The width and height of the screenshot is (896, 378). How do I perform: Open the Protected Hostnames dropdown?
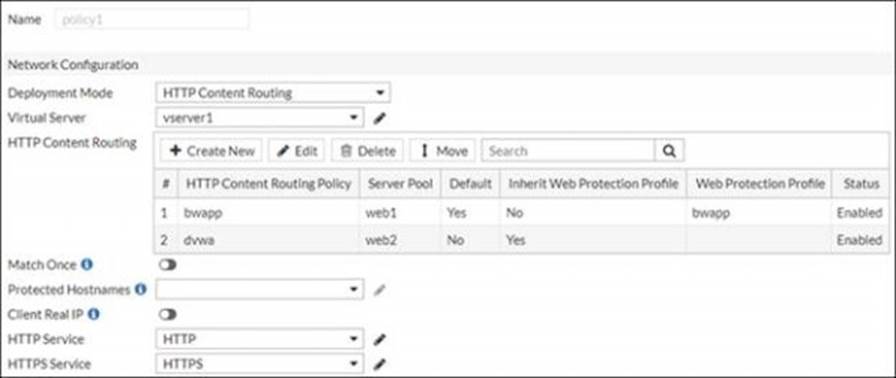259,289
